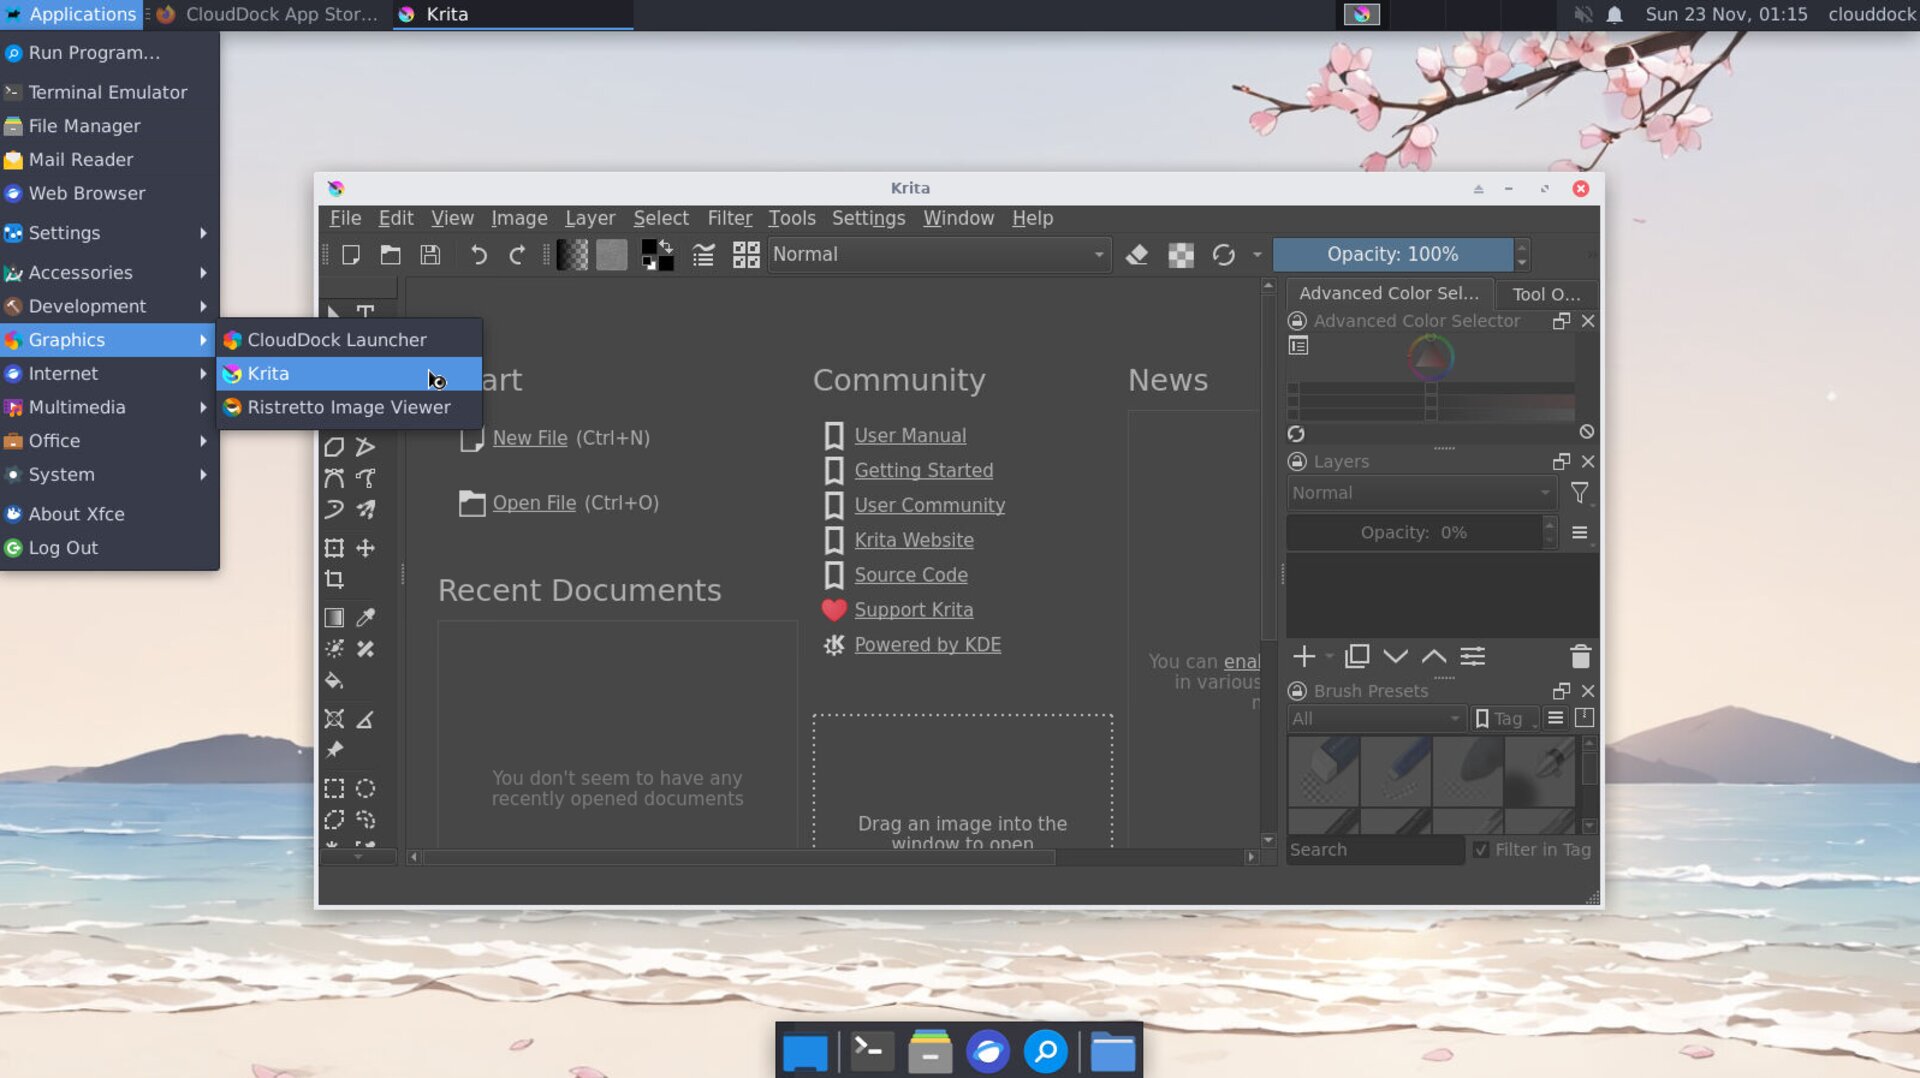Switch to the Tool Options tab
This screenshot has height=1078, width=1920.
coord(1546,293)
